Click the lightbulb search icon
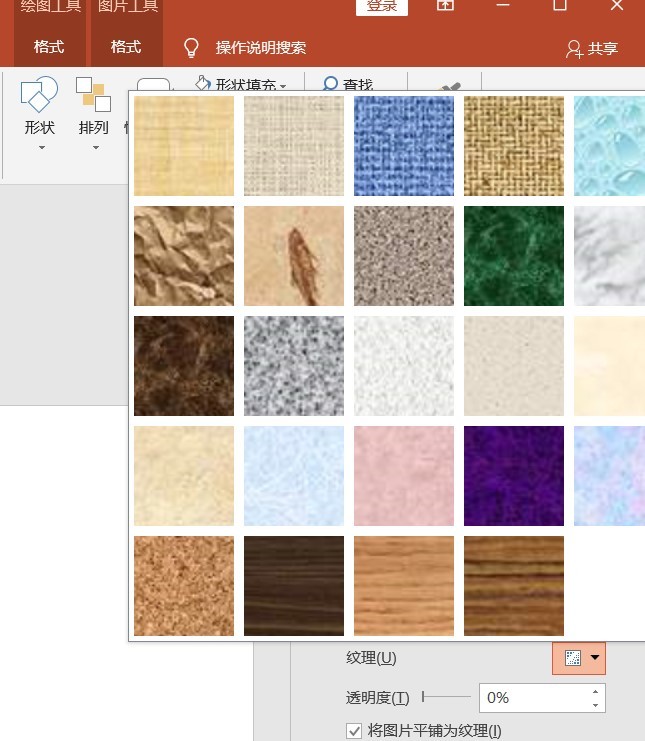 [x=191, y=48]
